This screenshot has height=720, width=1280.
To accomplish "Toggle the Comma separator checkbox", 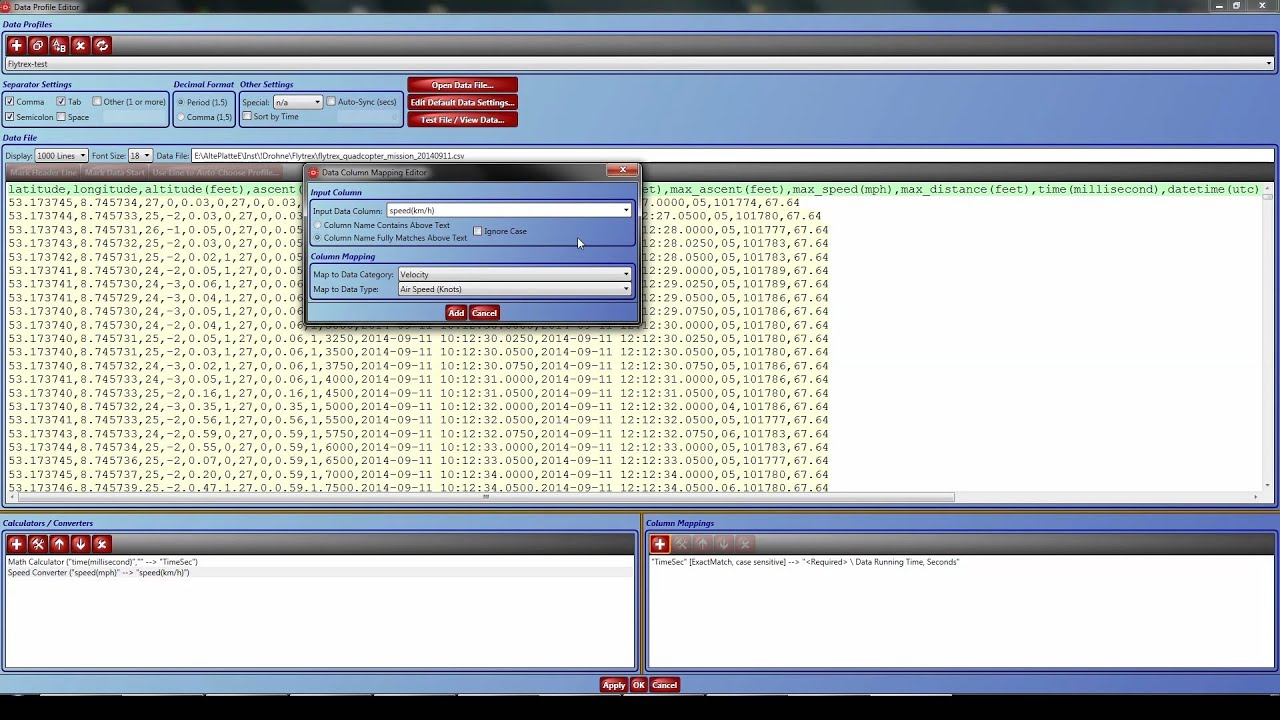I will [10, 102].
